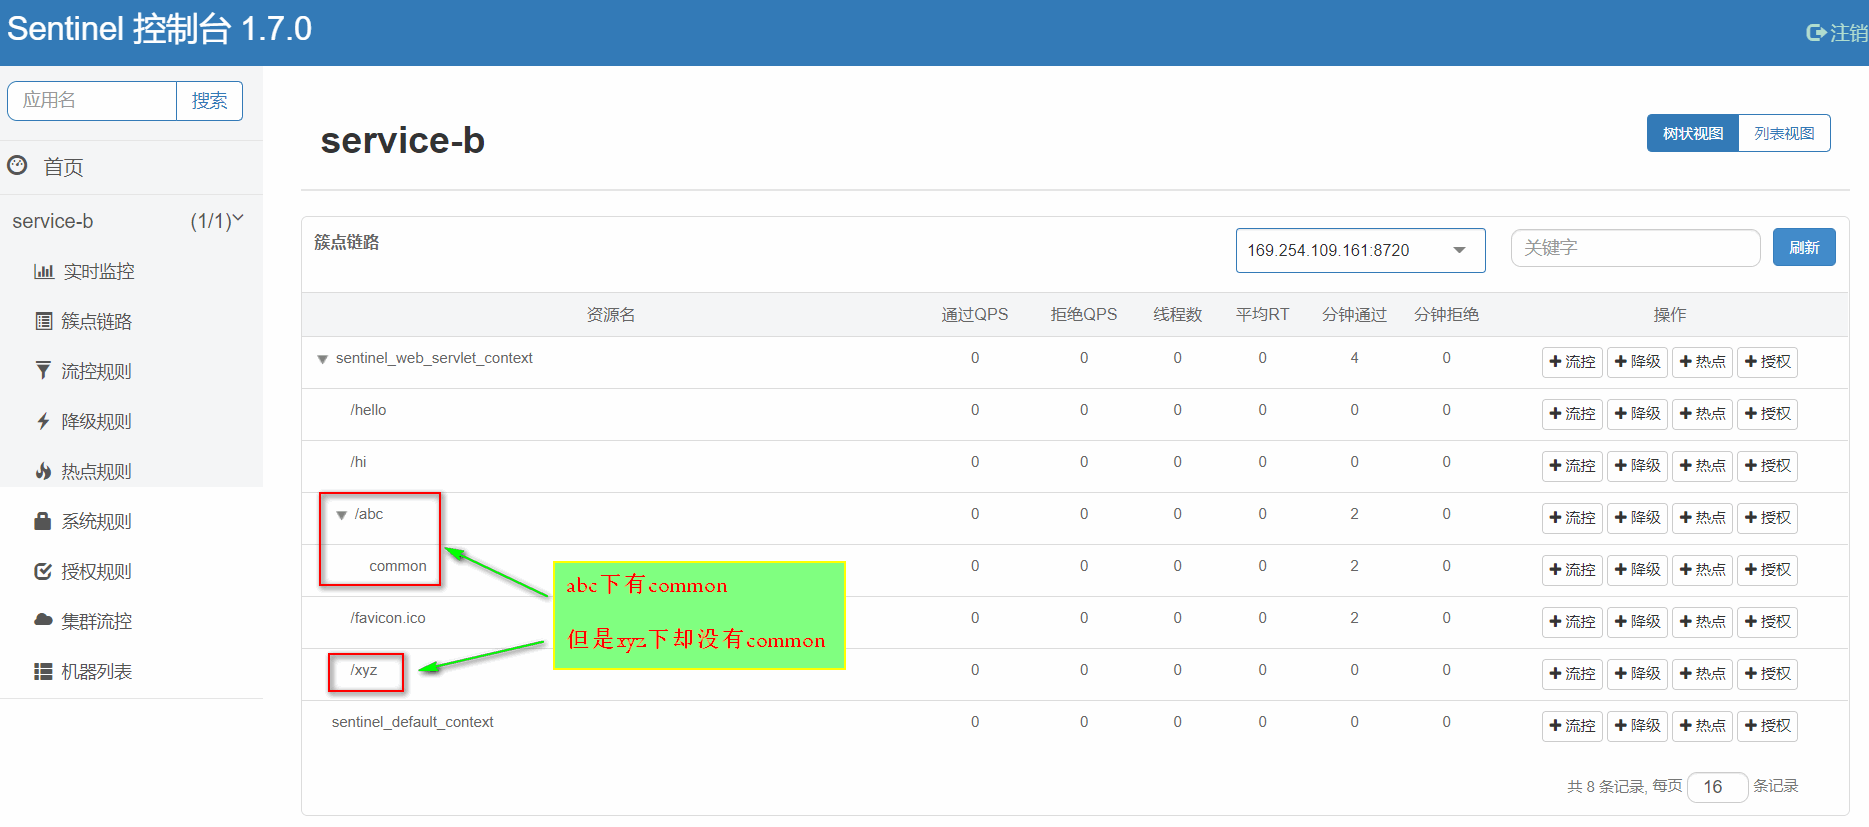Select the /hello resource row name
Viewport: 1869px width, 827px height.
368,410
